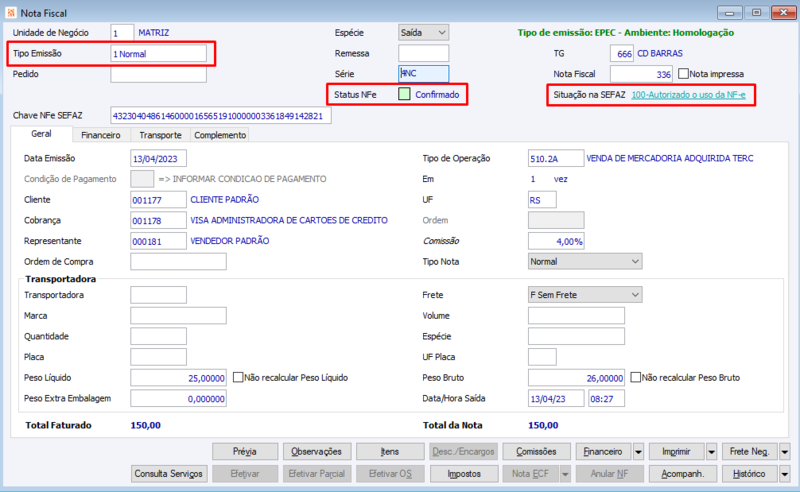Click the Histórico button
800x492 pixels.
[x=749, y=474]
